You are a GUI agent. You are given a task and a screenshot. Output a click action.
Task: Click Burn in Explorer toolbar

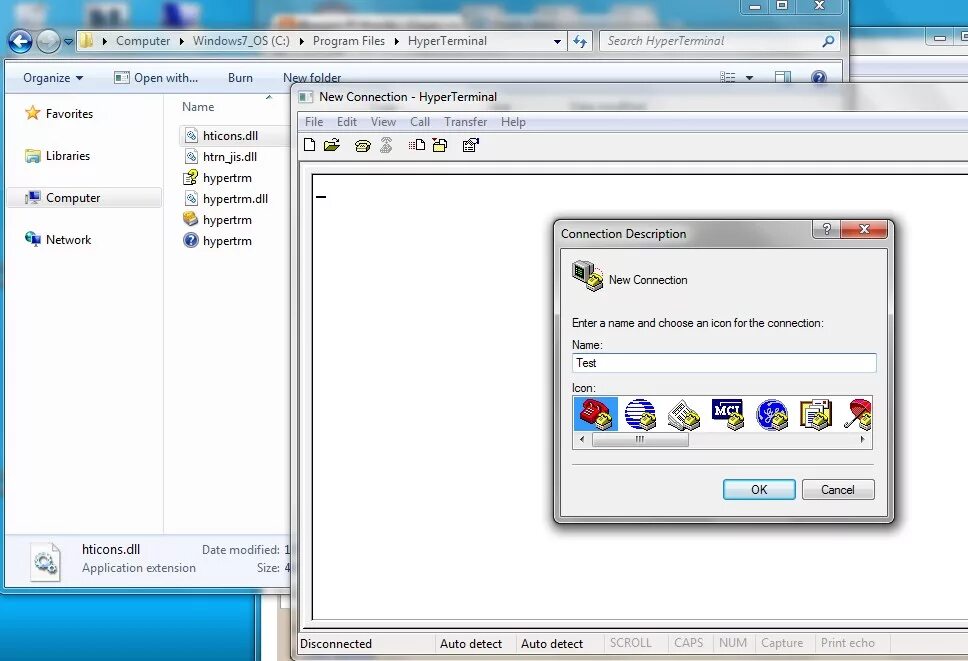click(x=240, y=78)
